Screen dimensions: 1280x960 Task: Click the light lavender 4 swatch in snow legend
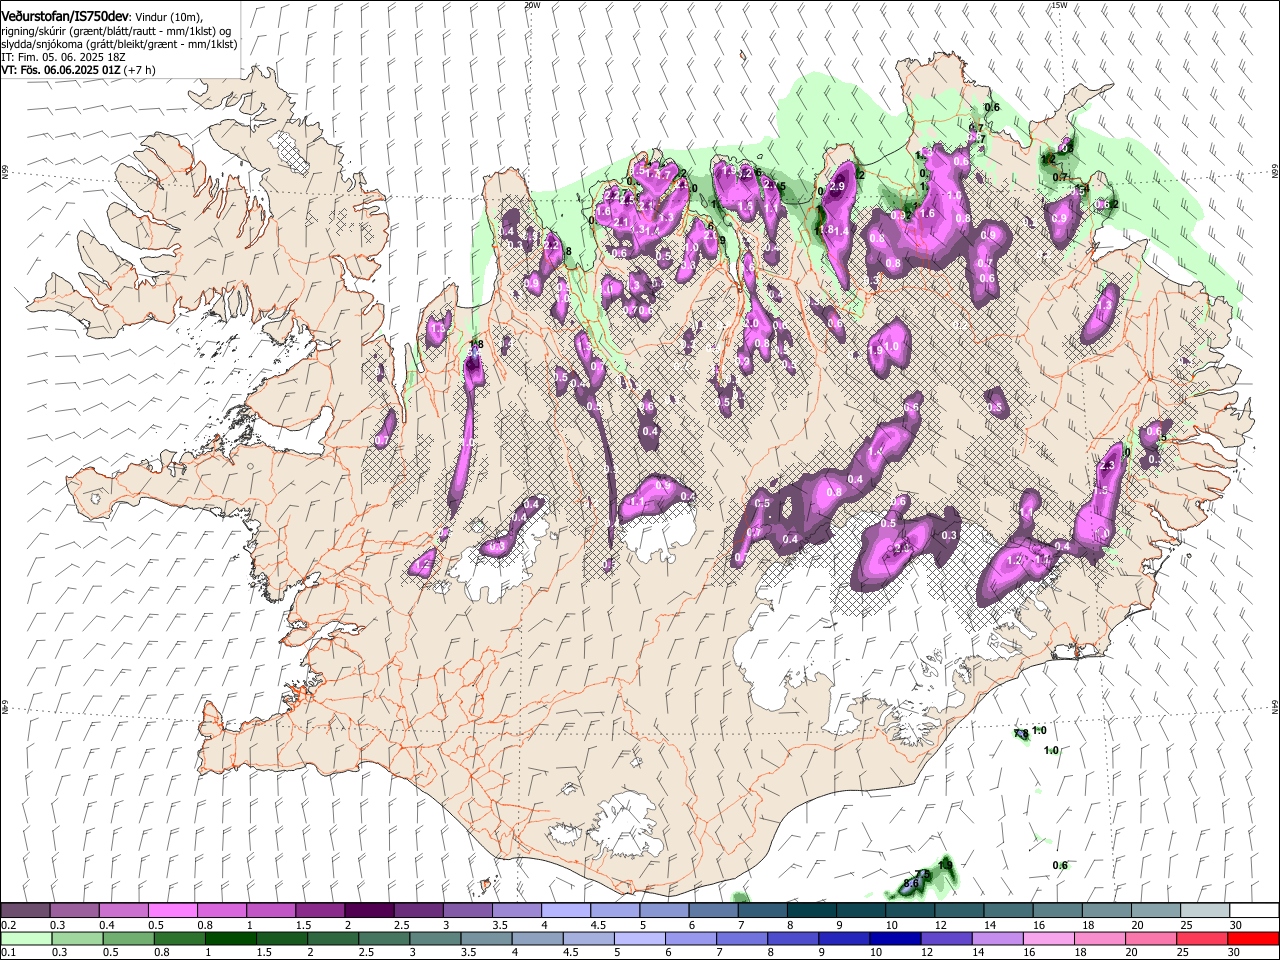tap(565, 910)
